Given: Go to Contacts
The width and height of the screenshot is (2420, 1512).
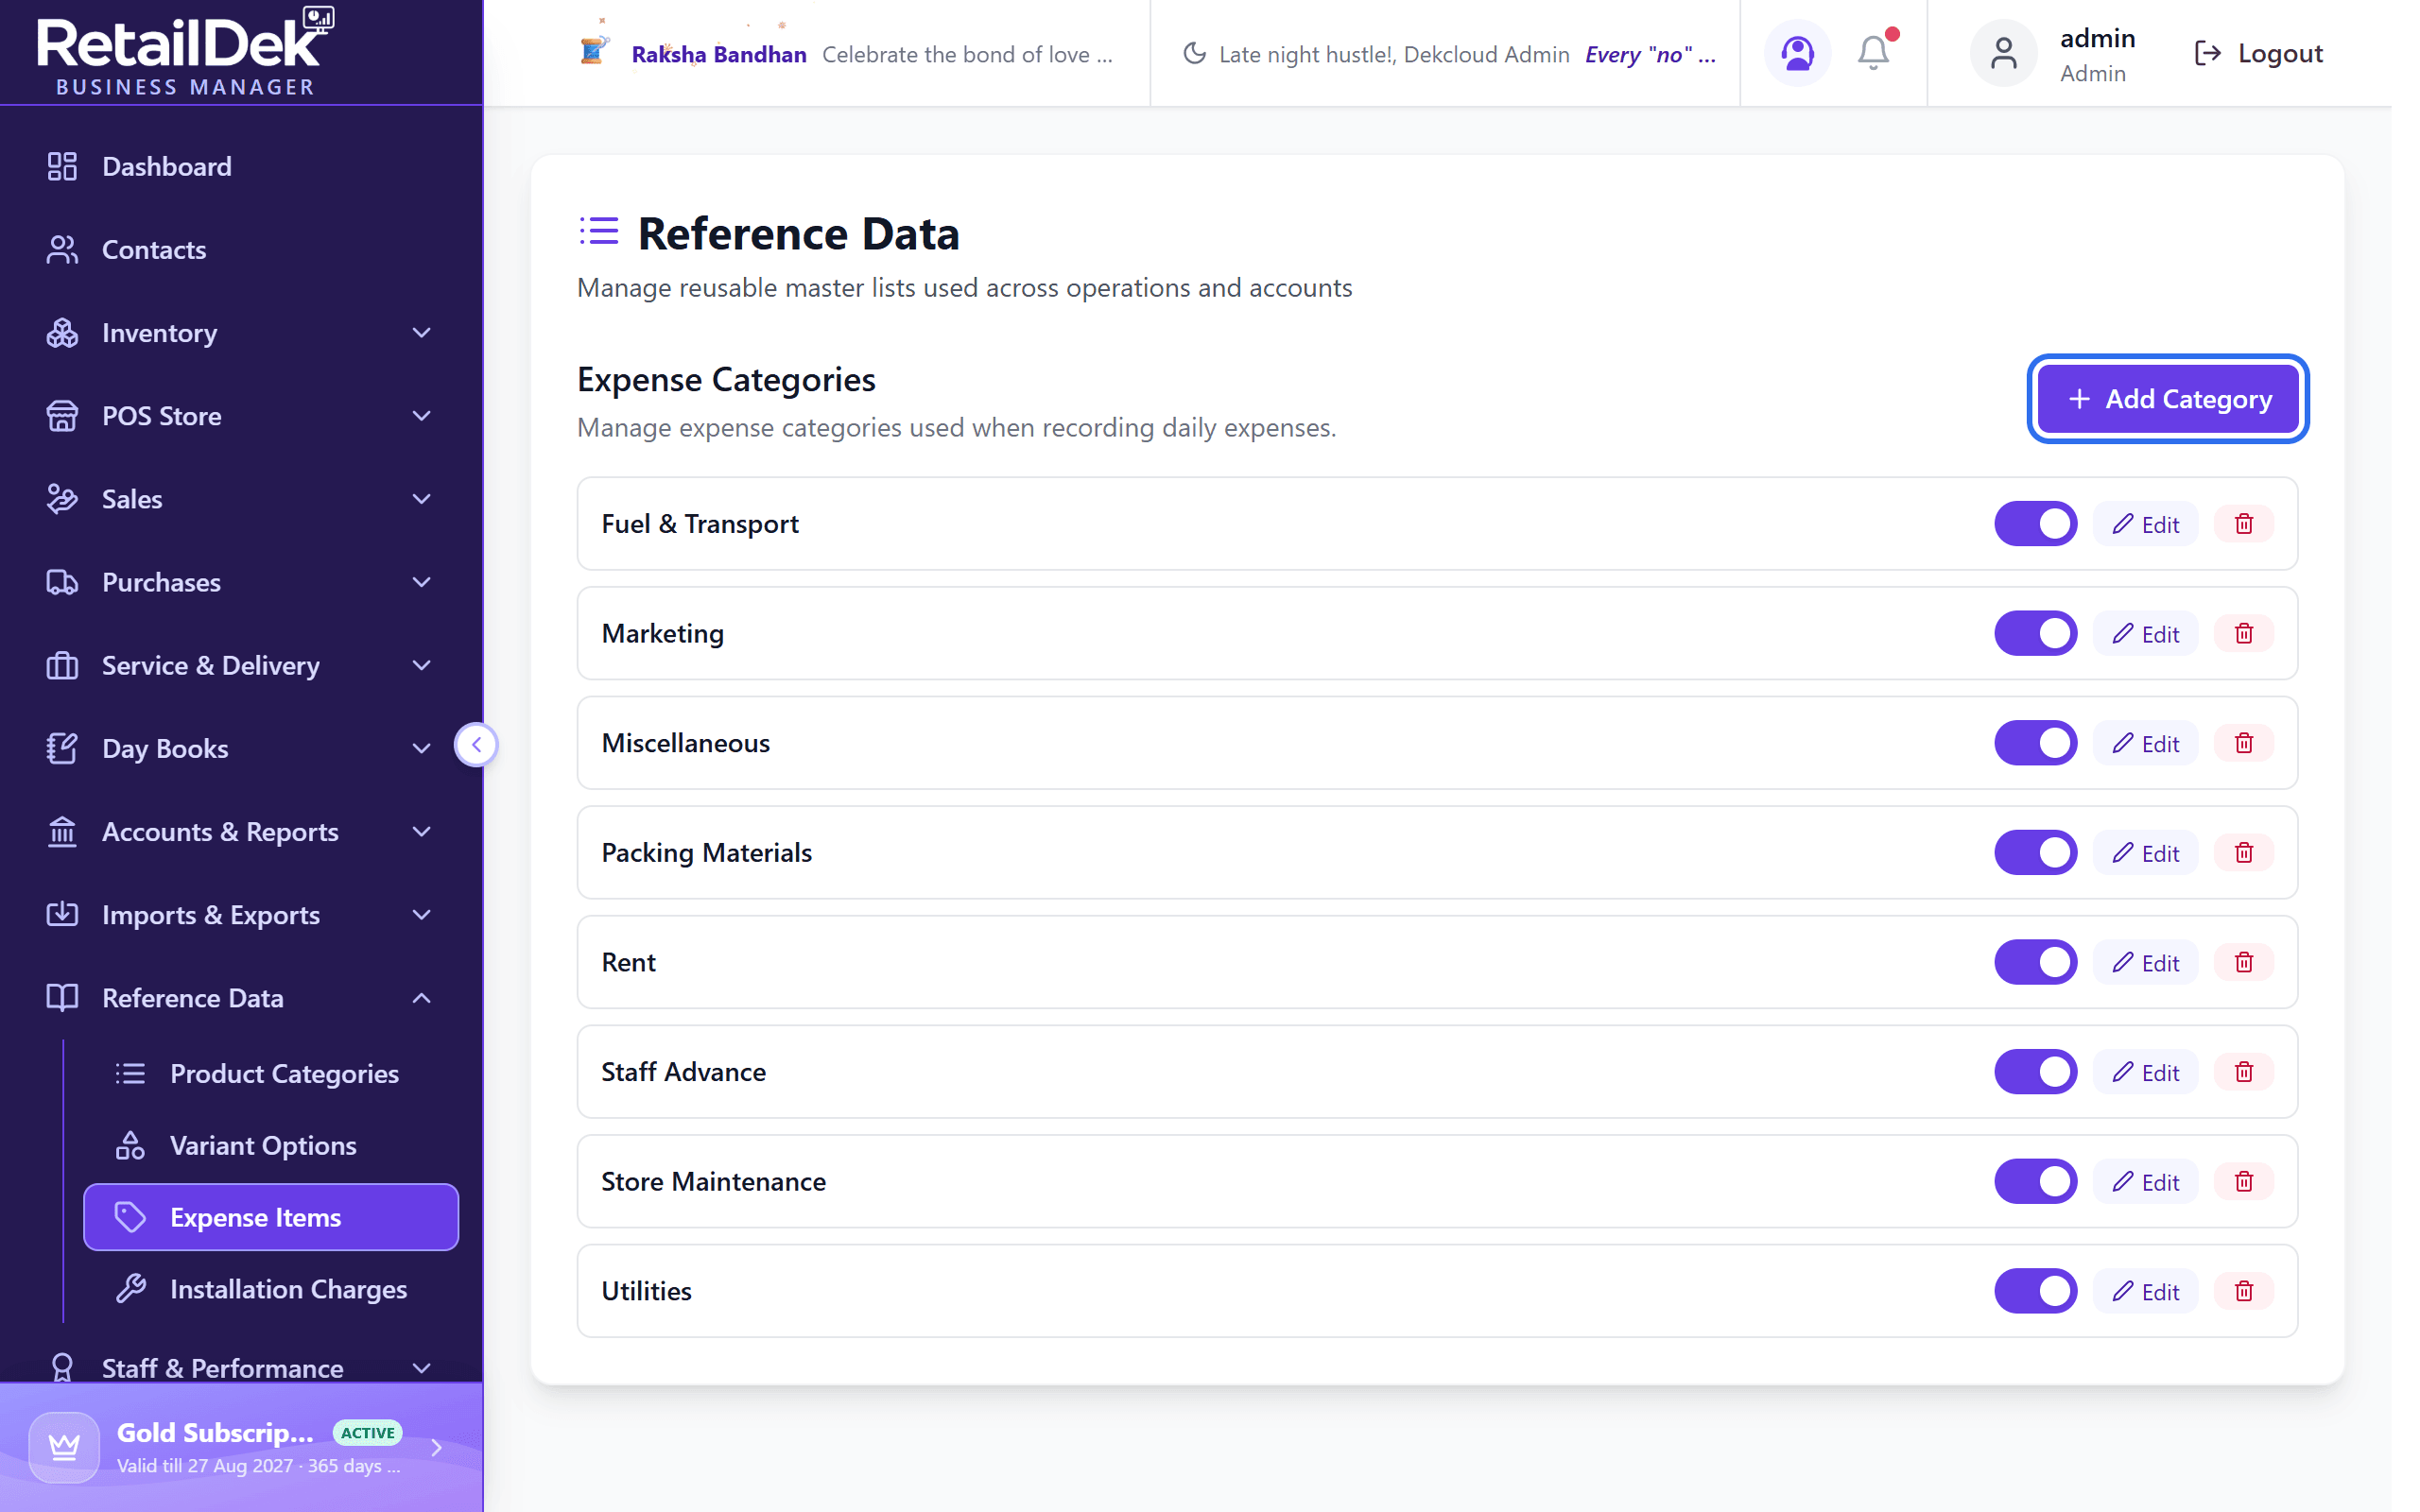Looking at the screenshot, I should click(241, 250).
